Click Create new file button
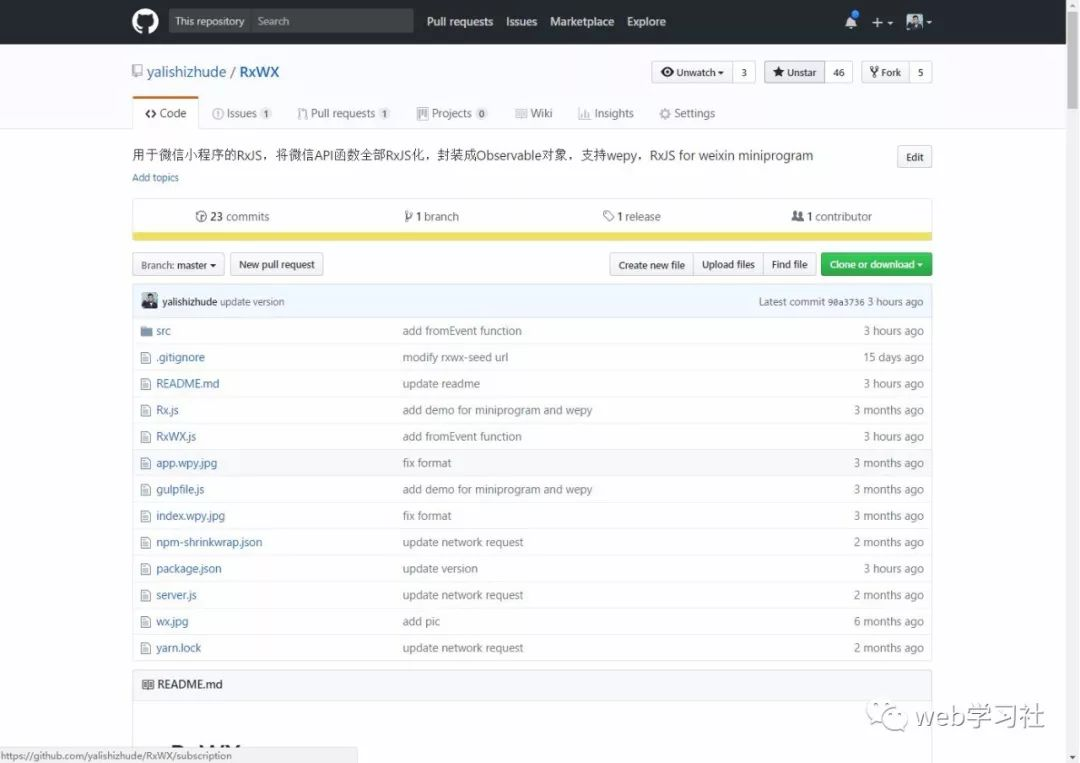 pyautogui.click(x=652, y=264)
